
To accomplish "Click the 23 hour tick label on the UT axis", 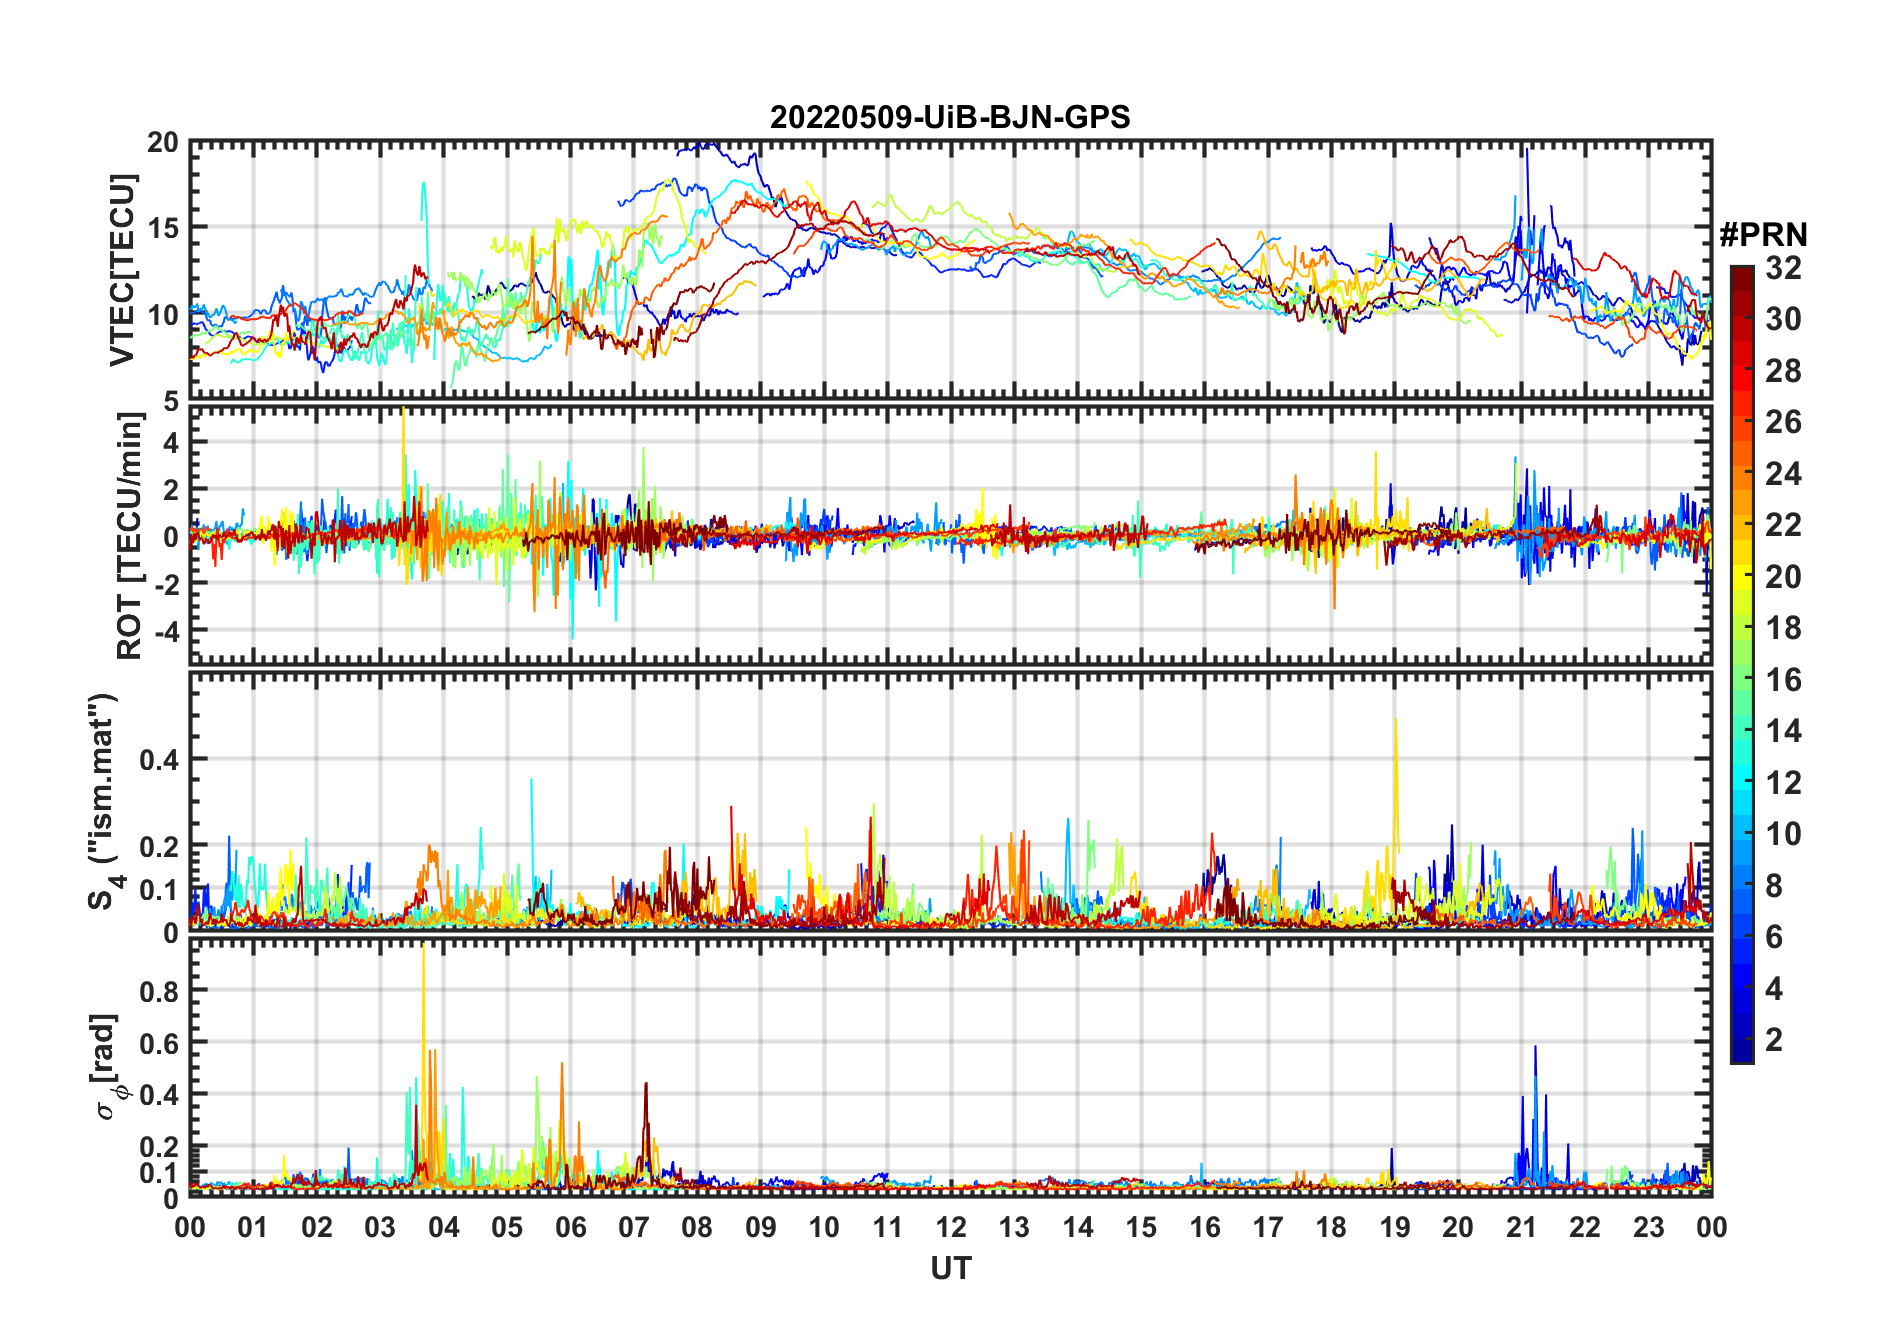I will [x=1649, y=1228].
